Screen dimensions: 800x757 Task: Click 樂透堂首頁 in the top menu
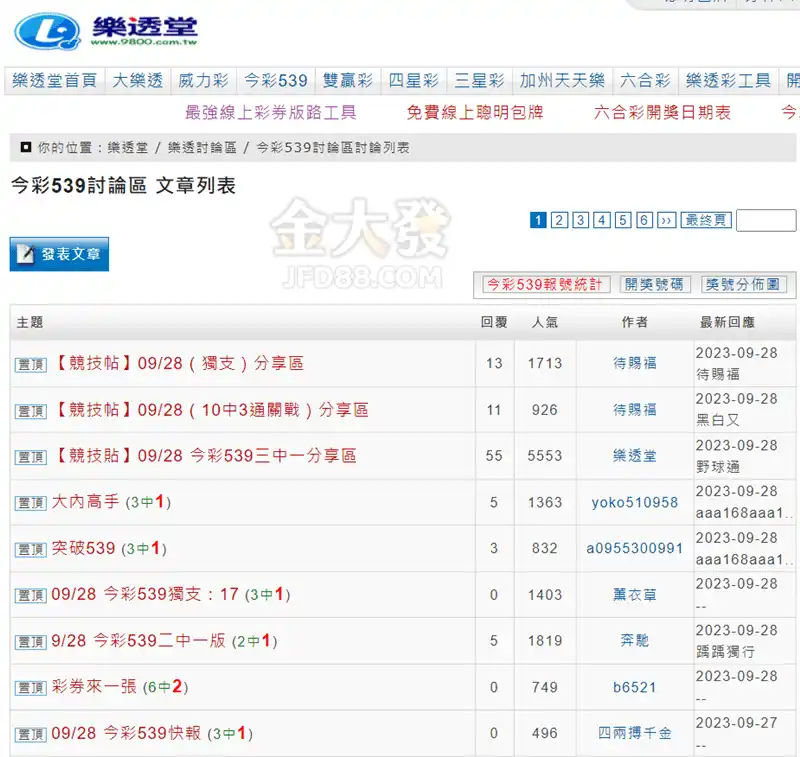(x=56, y=81)
